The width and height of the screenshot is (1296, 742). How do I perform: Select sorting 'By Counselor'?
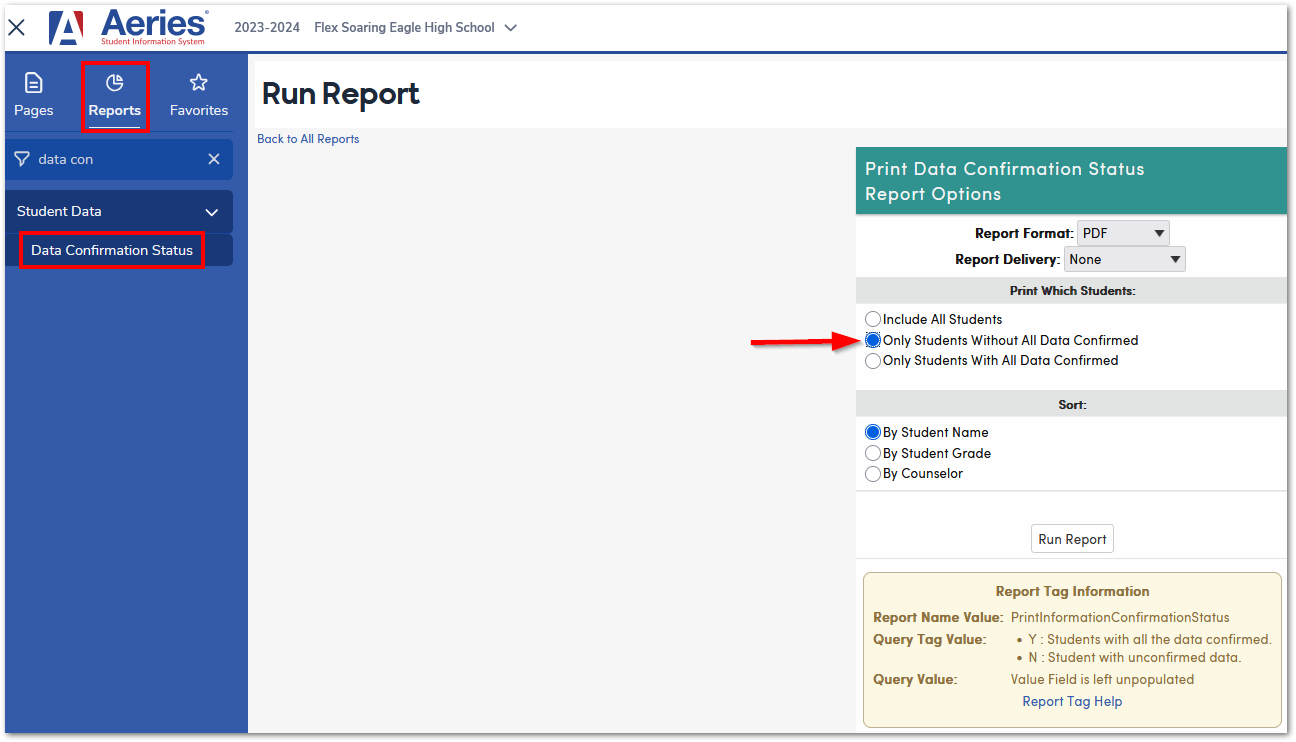tap(872, 473)
